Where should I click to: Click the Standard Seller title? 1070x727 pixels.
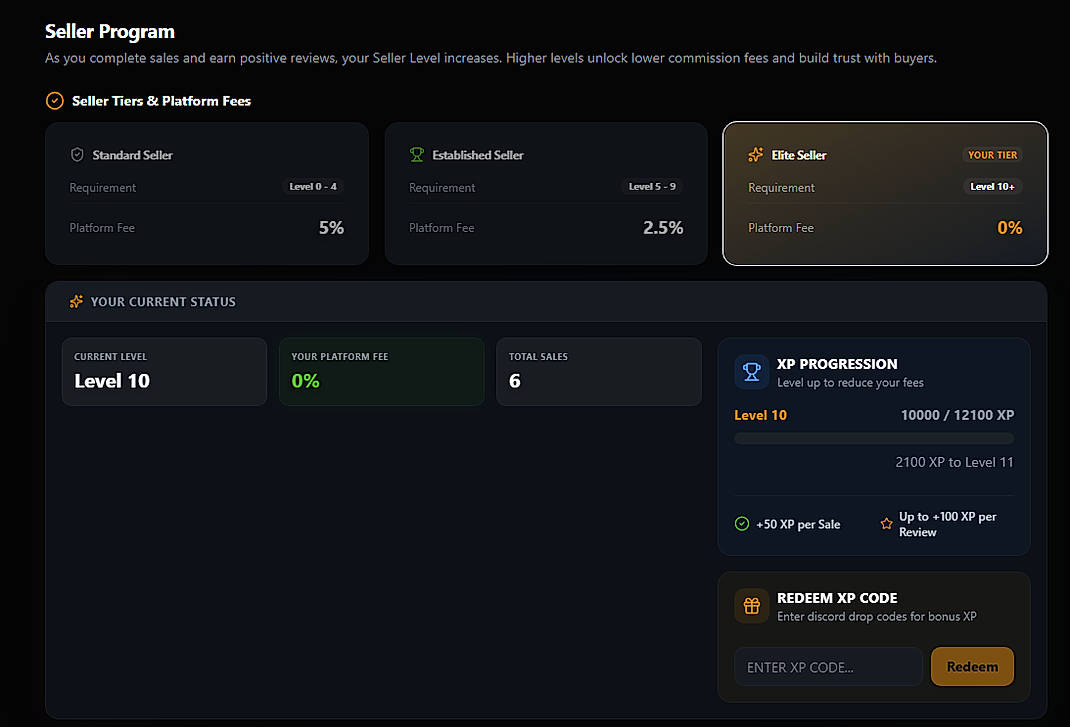pyautogui.click(x=132, y=155)
